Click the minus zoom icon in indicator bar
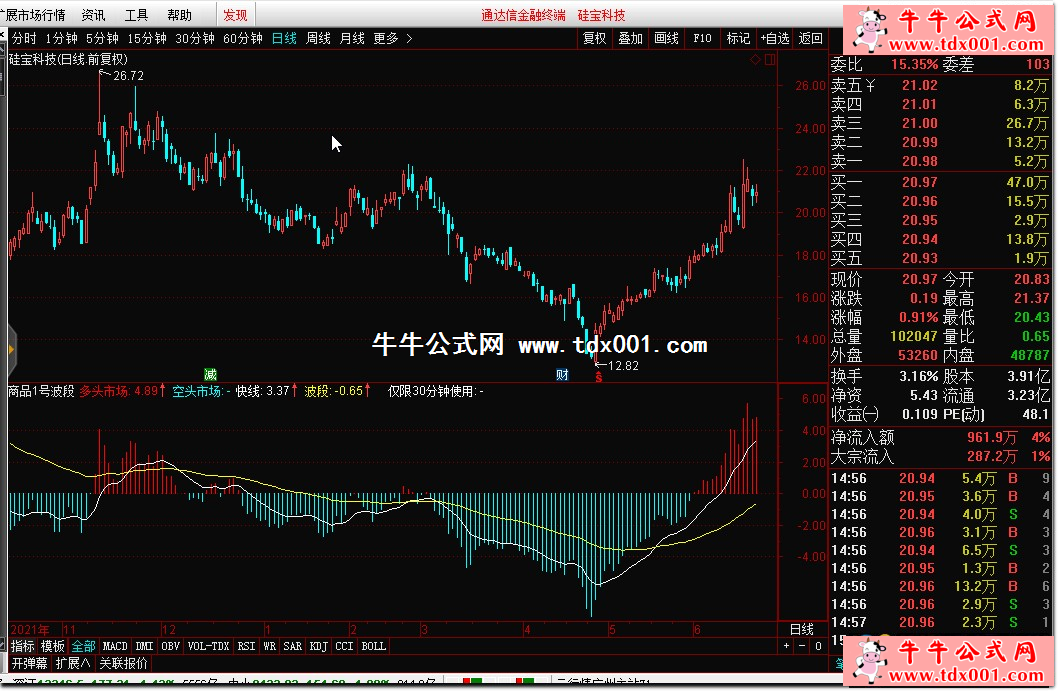This screenshot has height=691, width=1059. click(800, 647)
